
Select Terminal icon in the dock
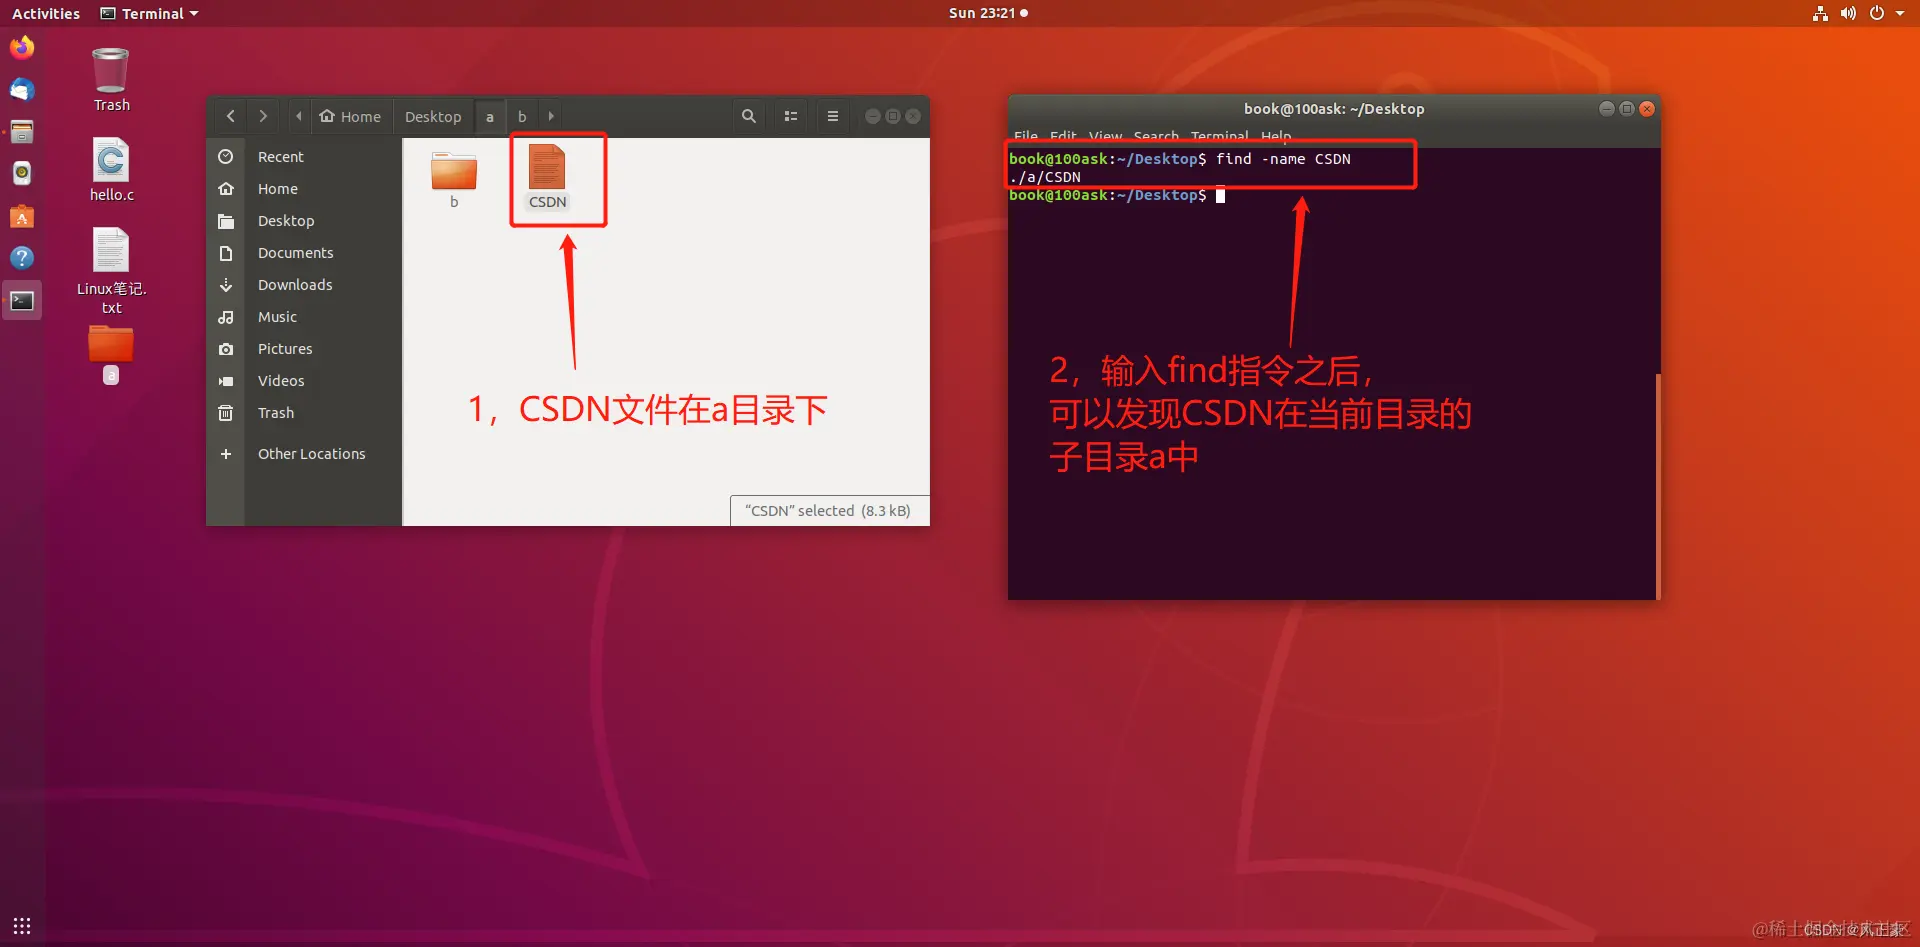click(x=22, y=301)
